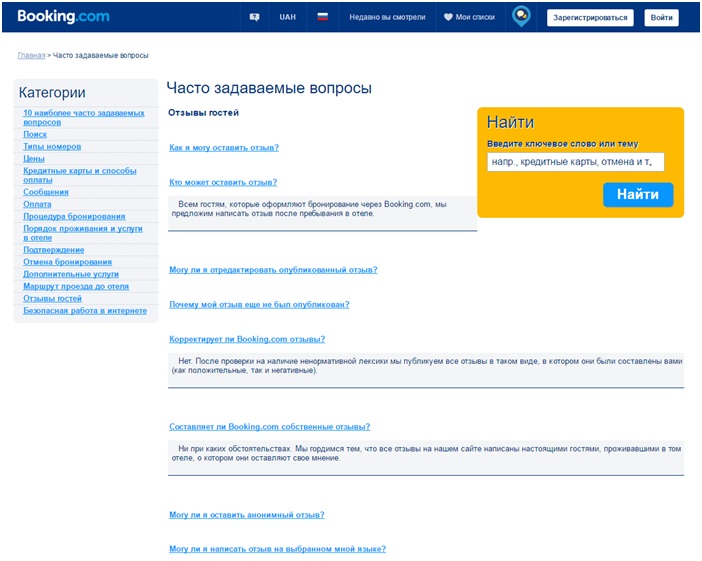This screenshot has height=561, width=702.
Task: Select the answer text starting Нет. После проверки
Action: tap(427, 366)
